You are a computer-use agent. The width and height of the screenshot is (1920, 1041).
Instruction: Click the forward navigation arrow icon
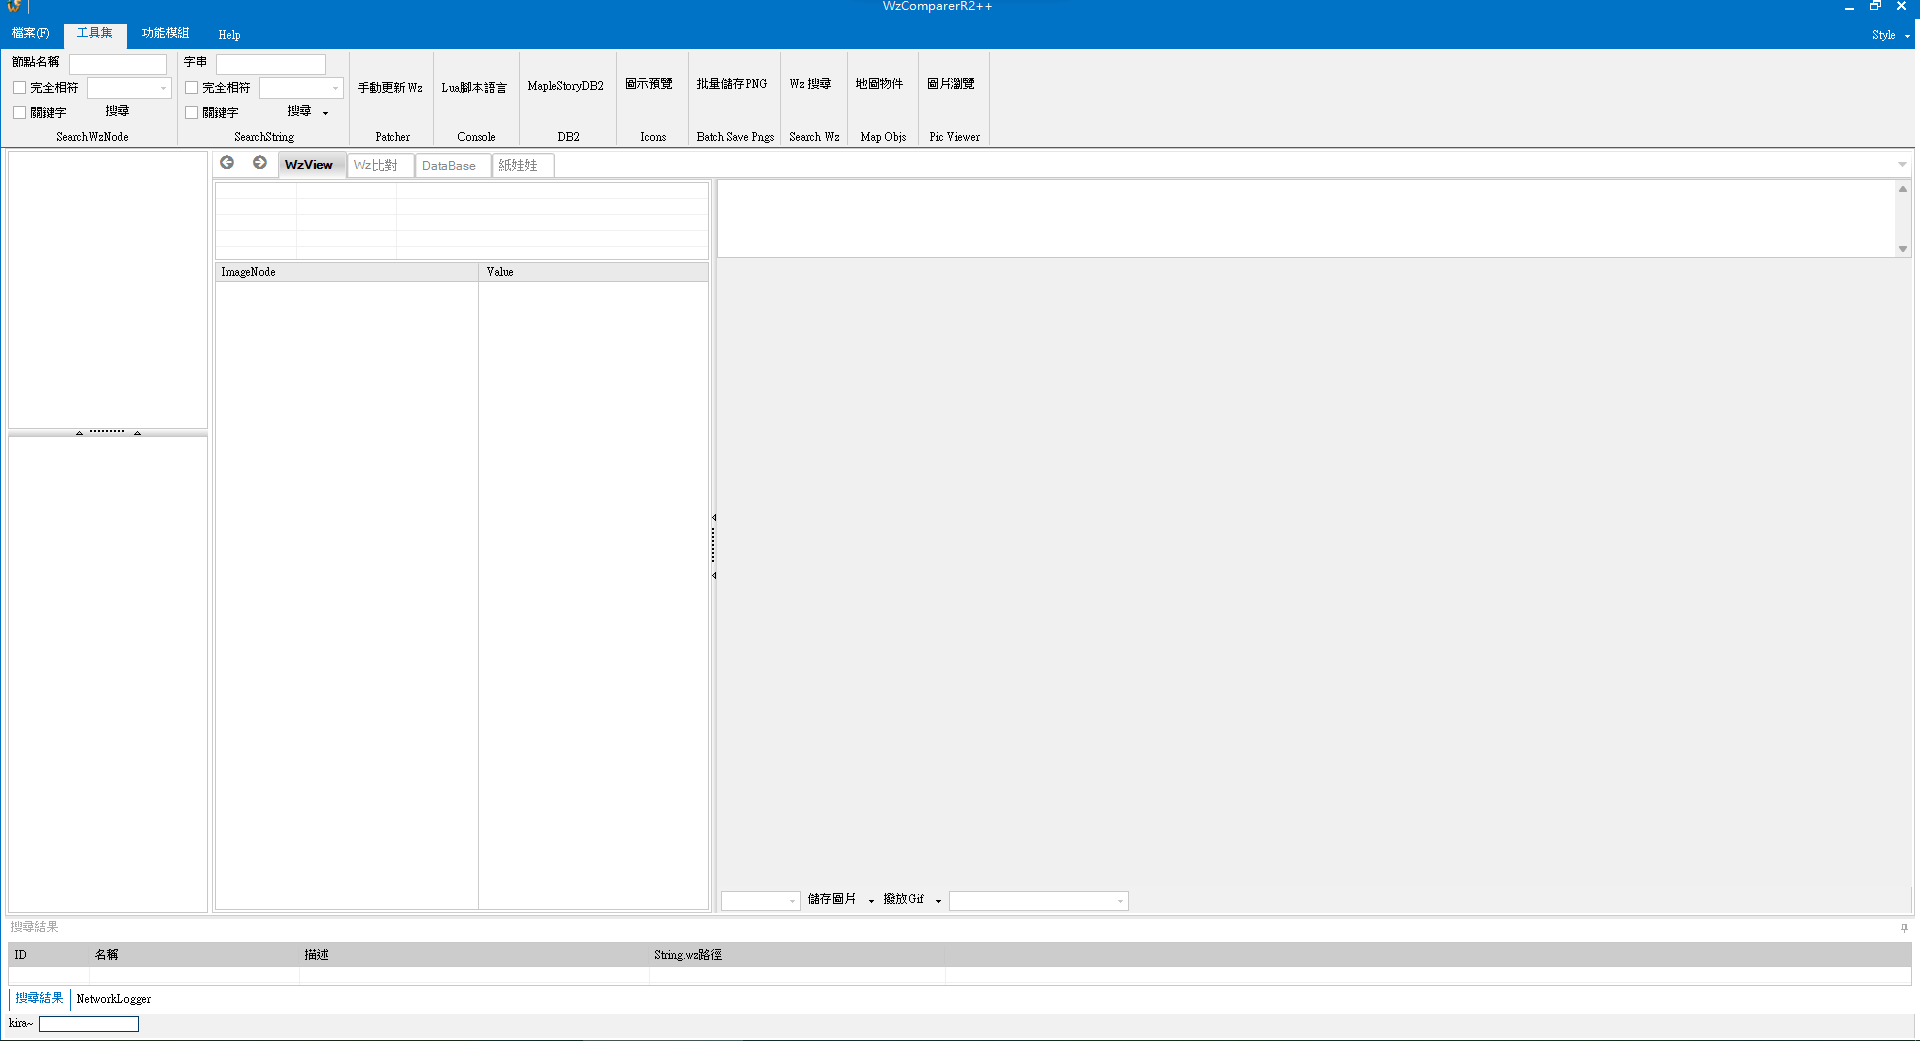pos(260,163)
